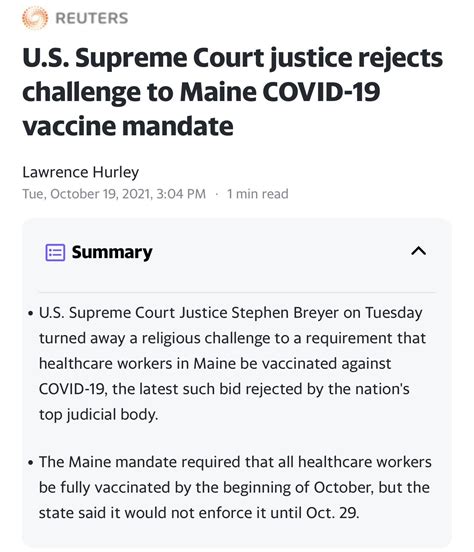Viewport: 474px width, 552px height.
Task: Click the Reuters swirl logo icon
Action: pyautogui.click(x=35, y=18)
